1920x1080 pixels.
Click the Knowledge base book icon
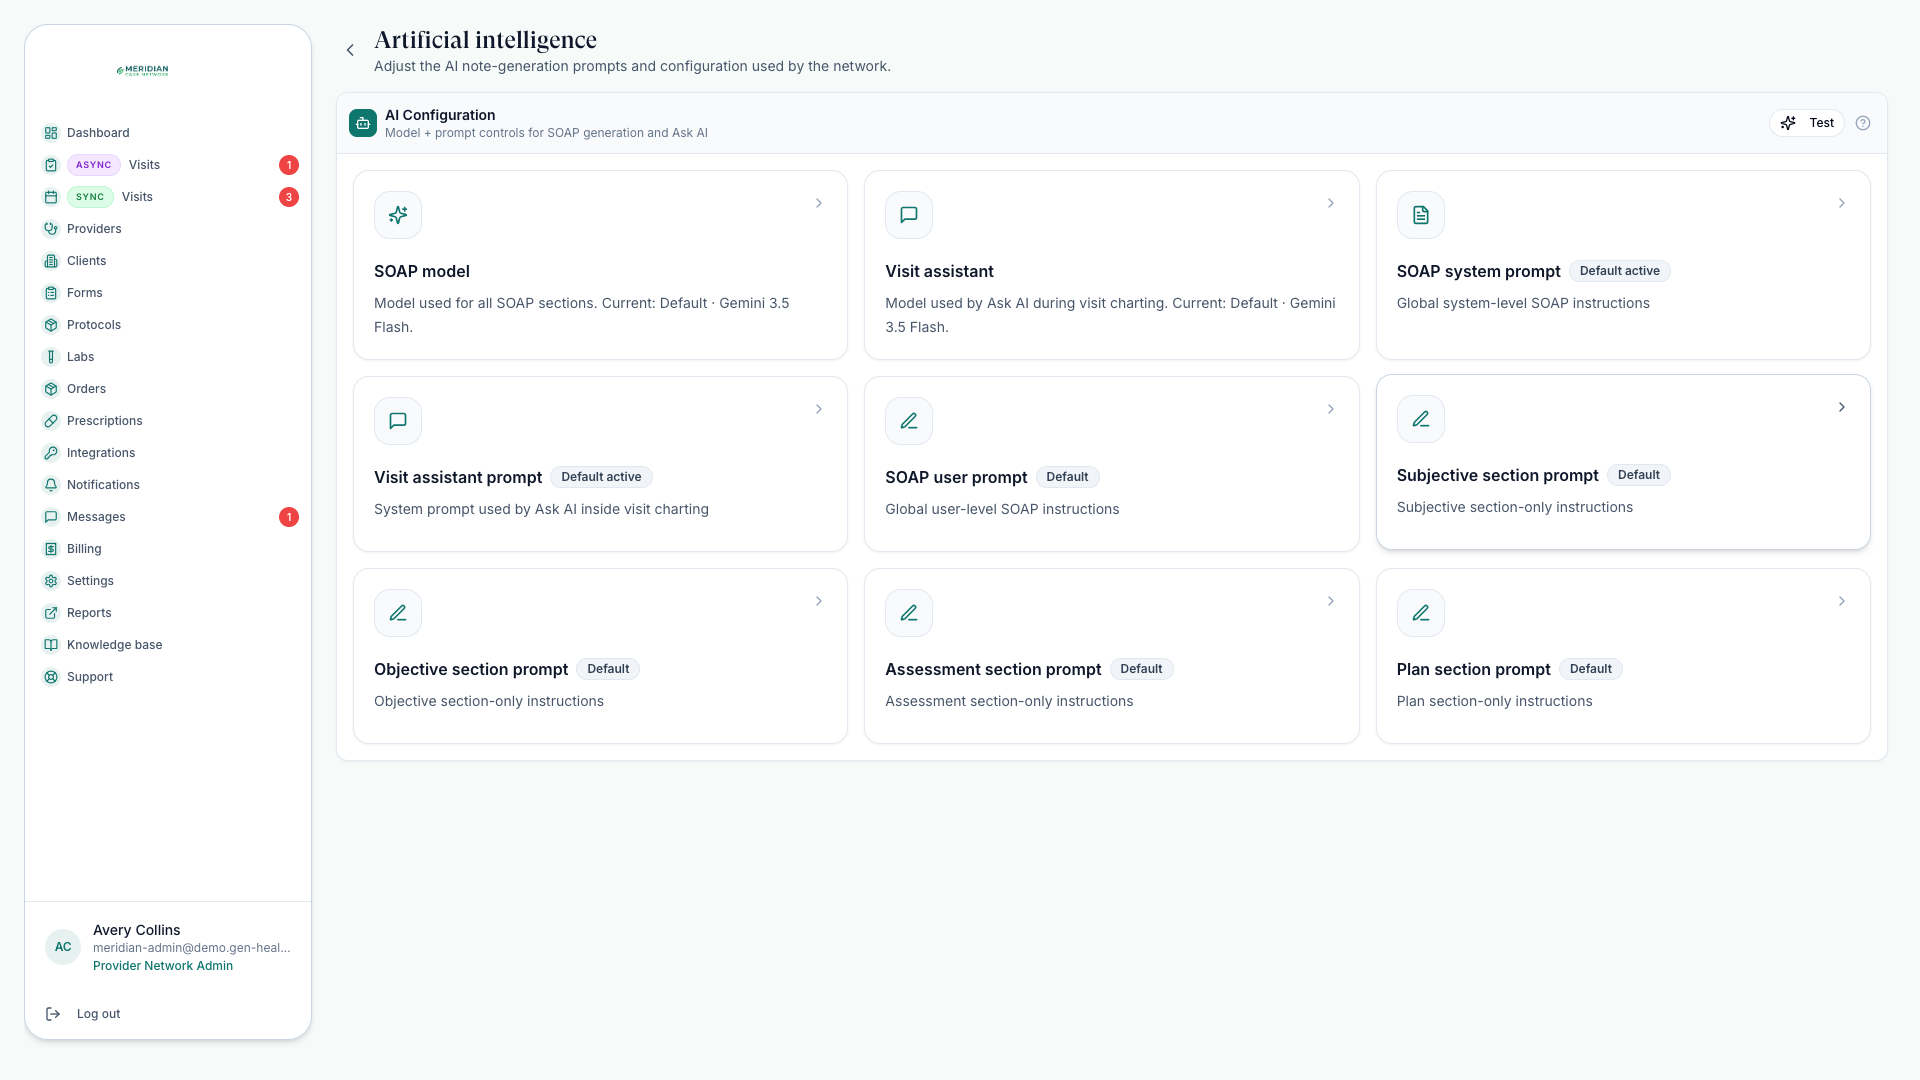[x=51, y=645]
